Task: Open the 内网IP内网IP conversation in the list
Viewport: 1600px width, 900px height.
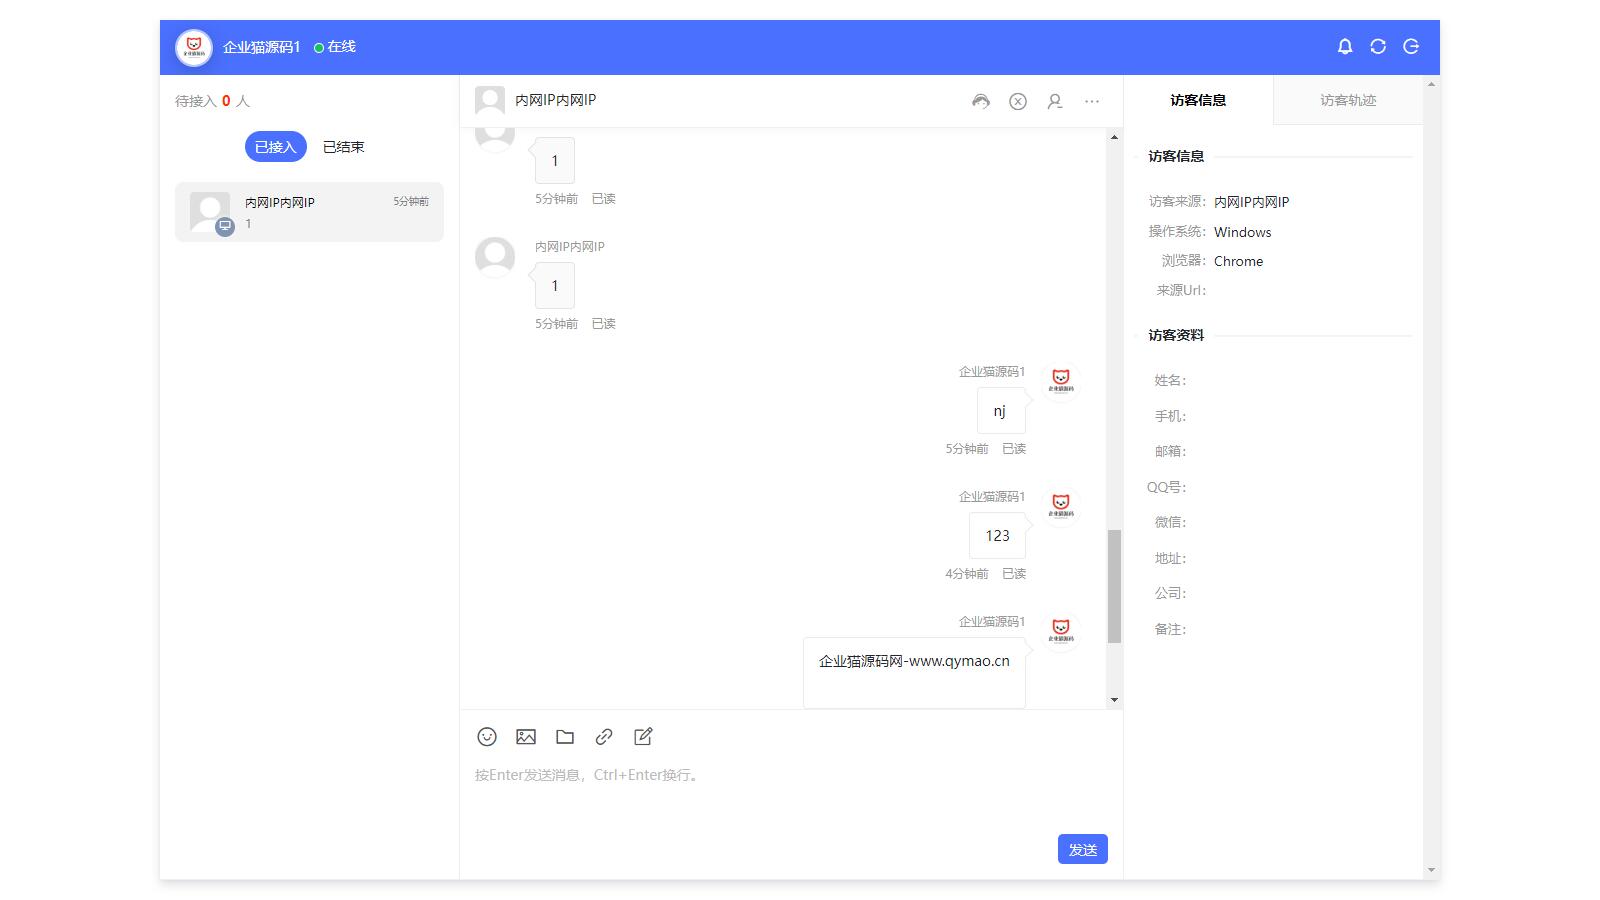Action: [x=308, y=212]
